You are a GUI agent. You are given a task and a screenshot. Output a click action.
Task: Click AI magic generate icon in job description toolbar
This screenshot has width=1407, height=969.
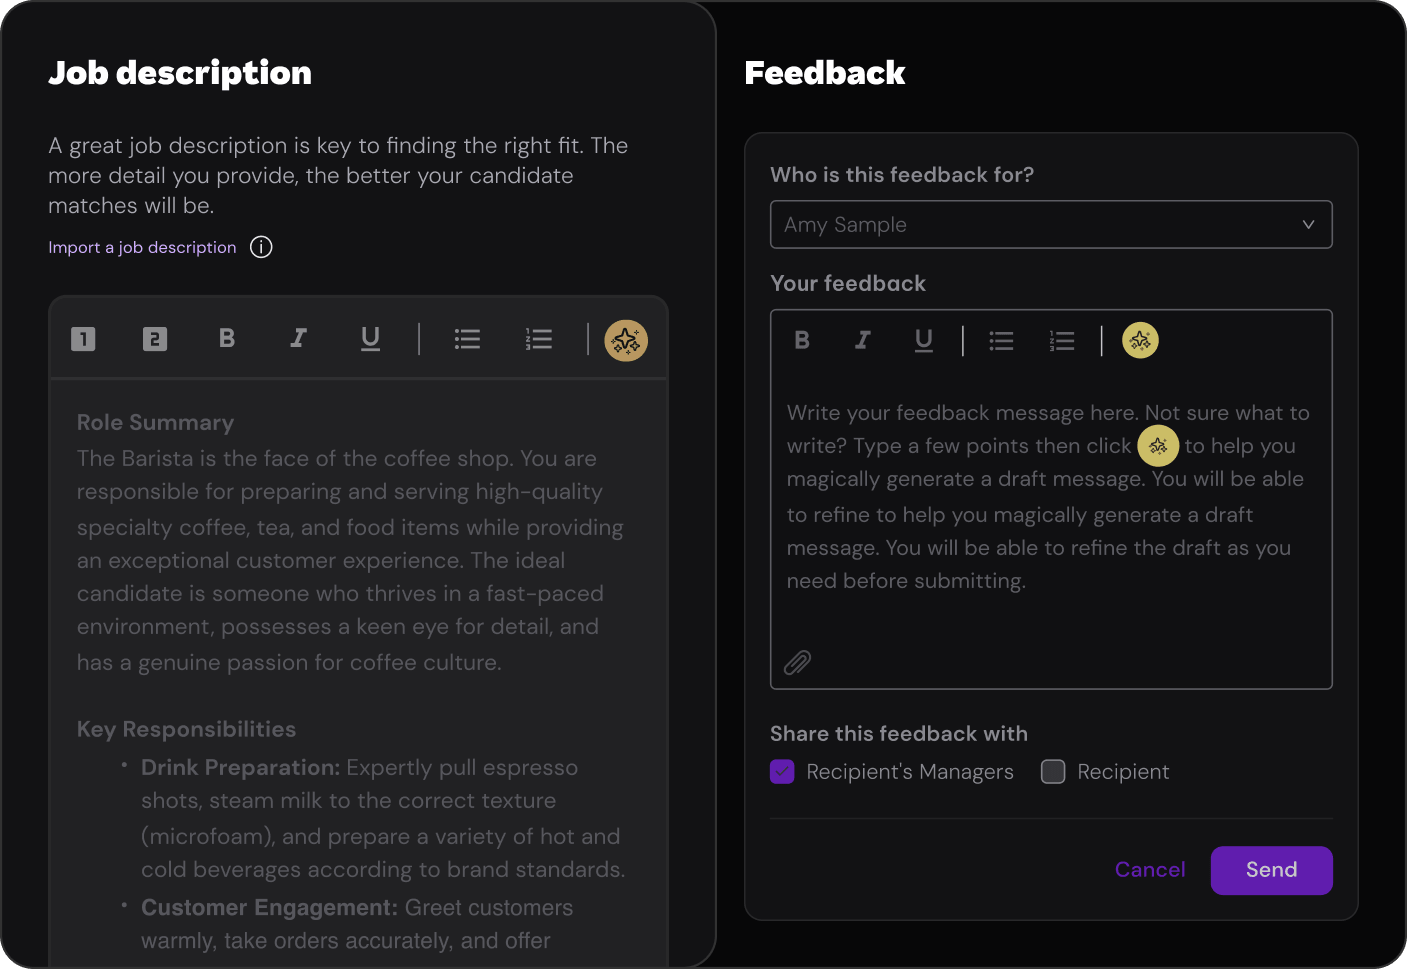click(626, 340)
